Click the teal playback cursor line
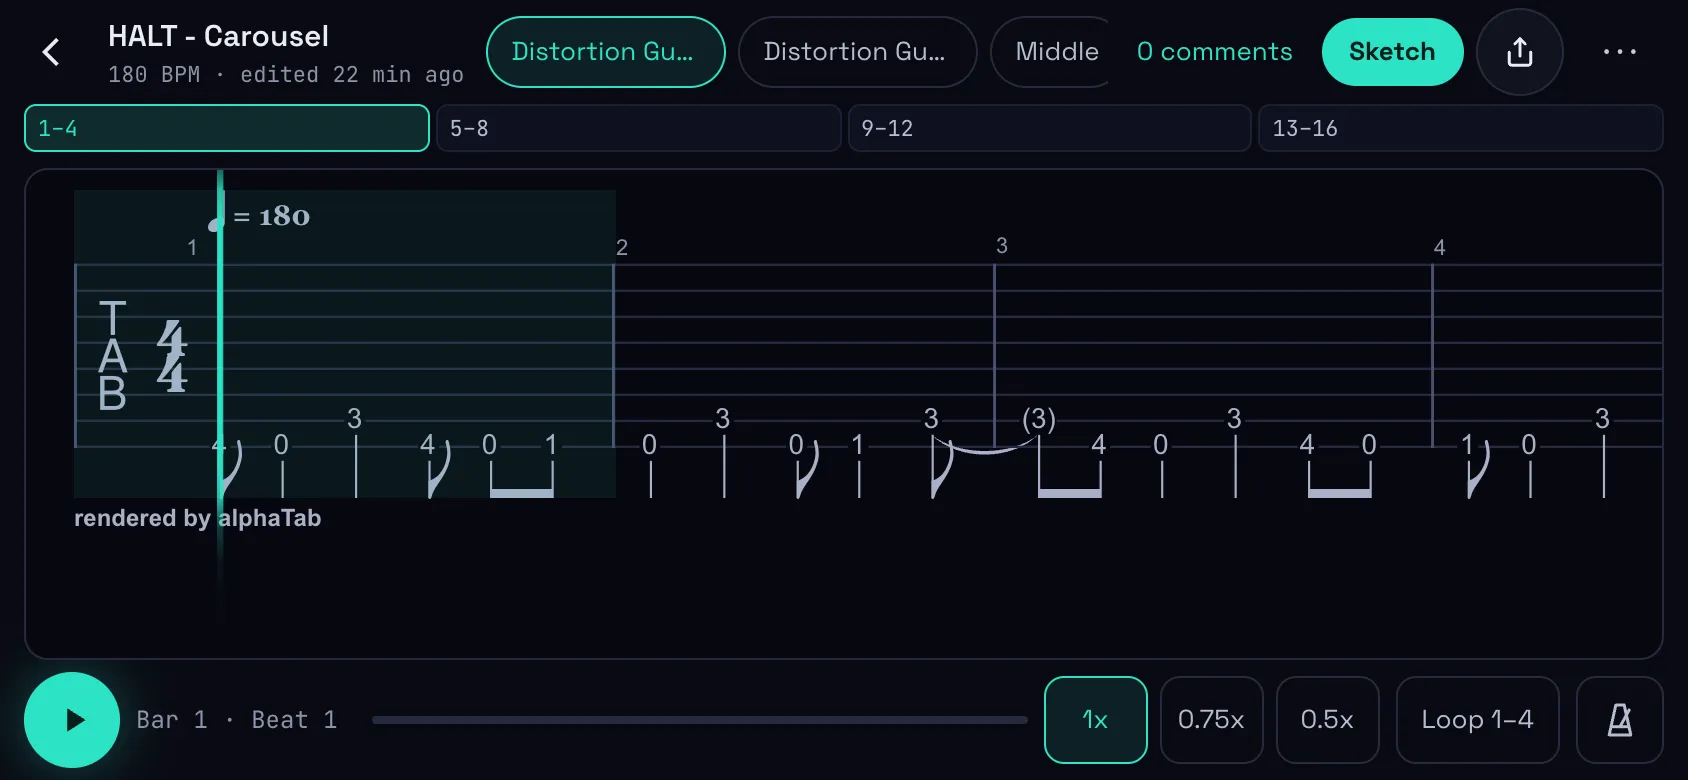1688x780 pixels. tap(220, 400)
